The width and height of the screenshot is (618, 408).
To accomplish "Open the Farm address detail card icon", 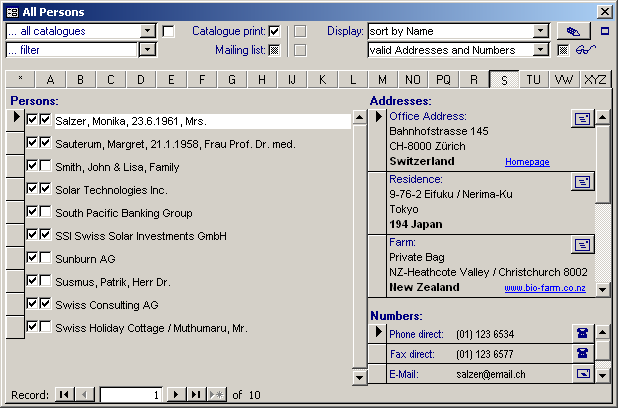I will click(581, 244).
